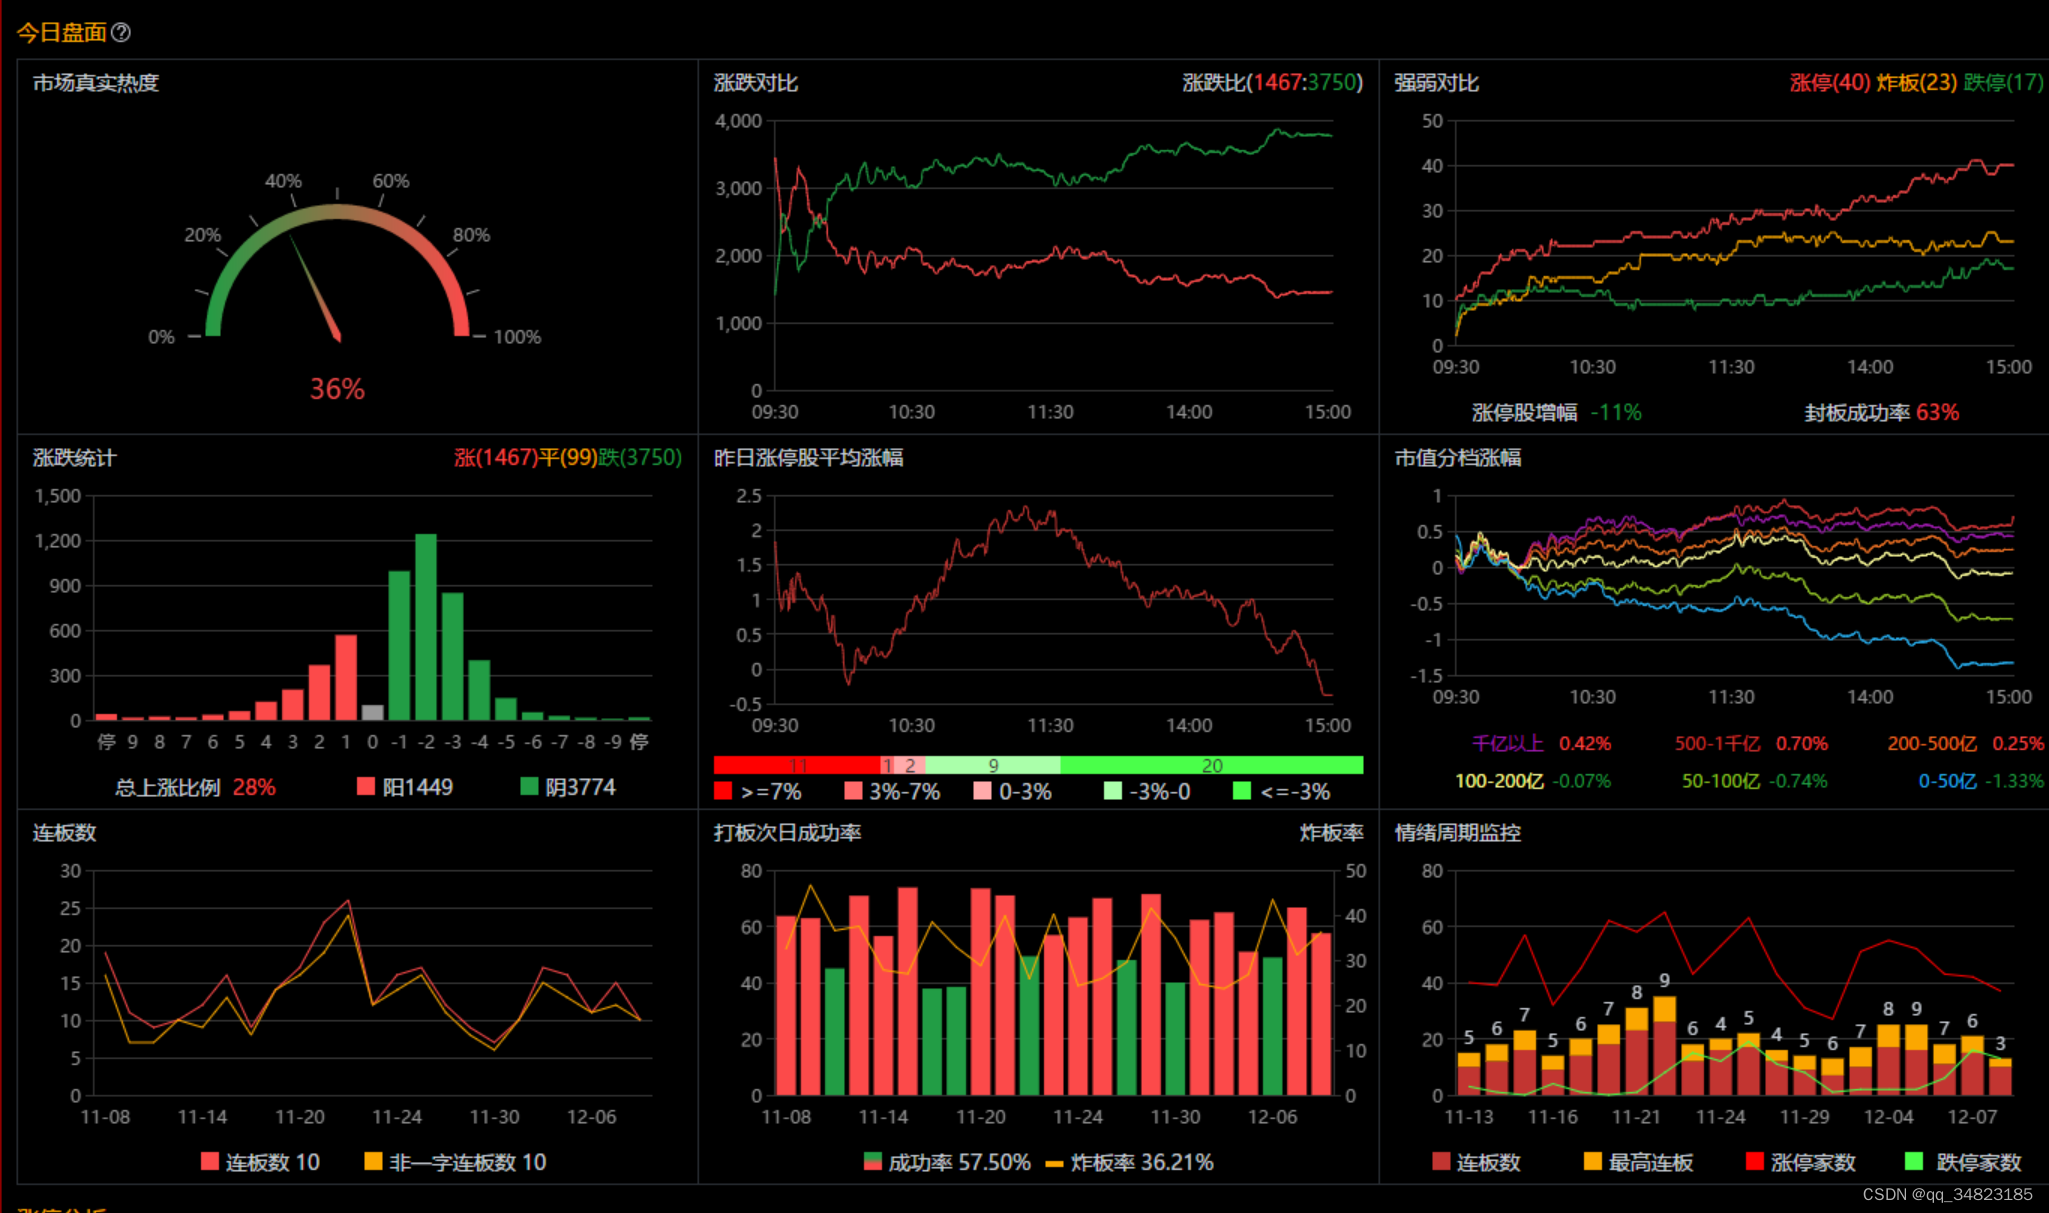Image resolution: width=2049 pixels, height=1213 pixels.
Task: Click the 炸板率 orange line legend marker
Action: (1054, 1163)
